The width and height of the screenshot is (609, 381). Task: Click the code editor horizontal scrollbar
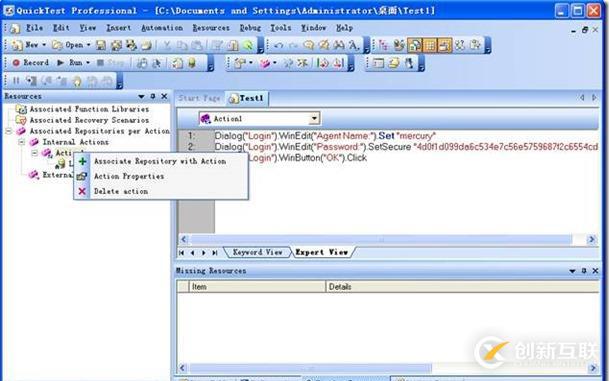[381, 239]
